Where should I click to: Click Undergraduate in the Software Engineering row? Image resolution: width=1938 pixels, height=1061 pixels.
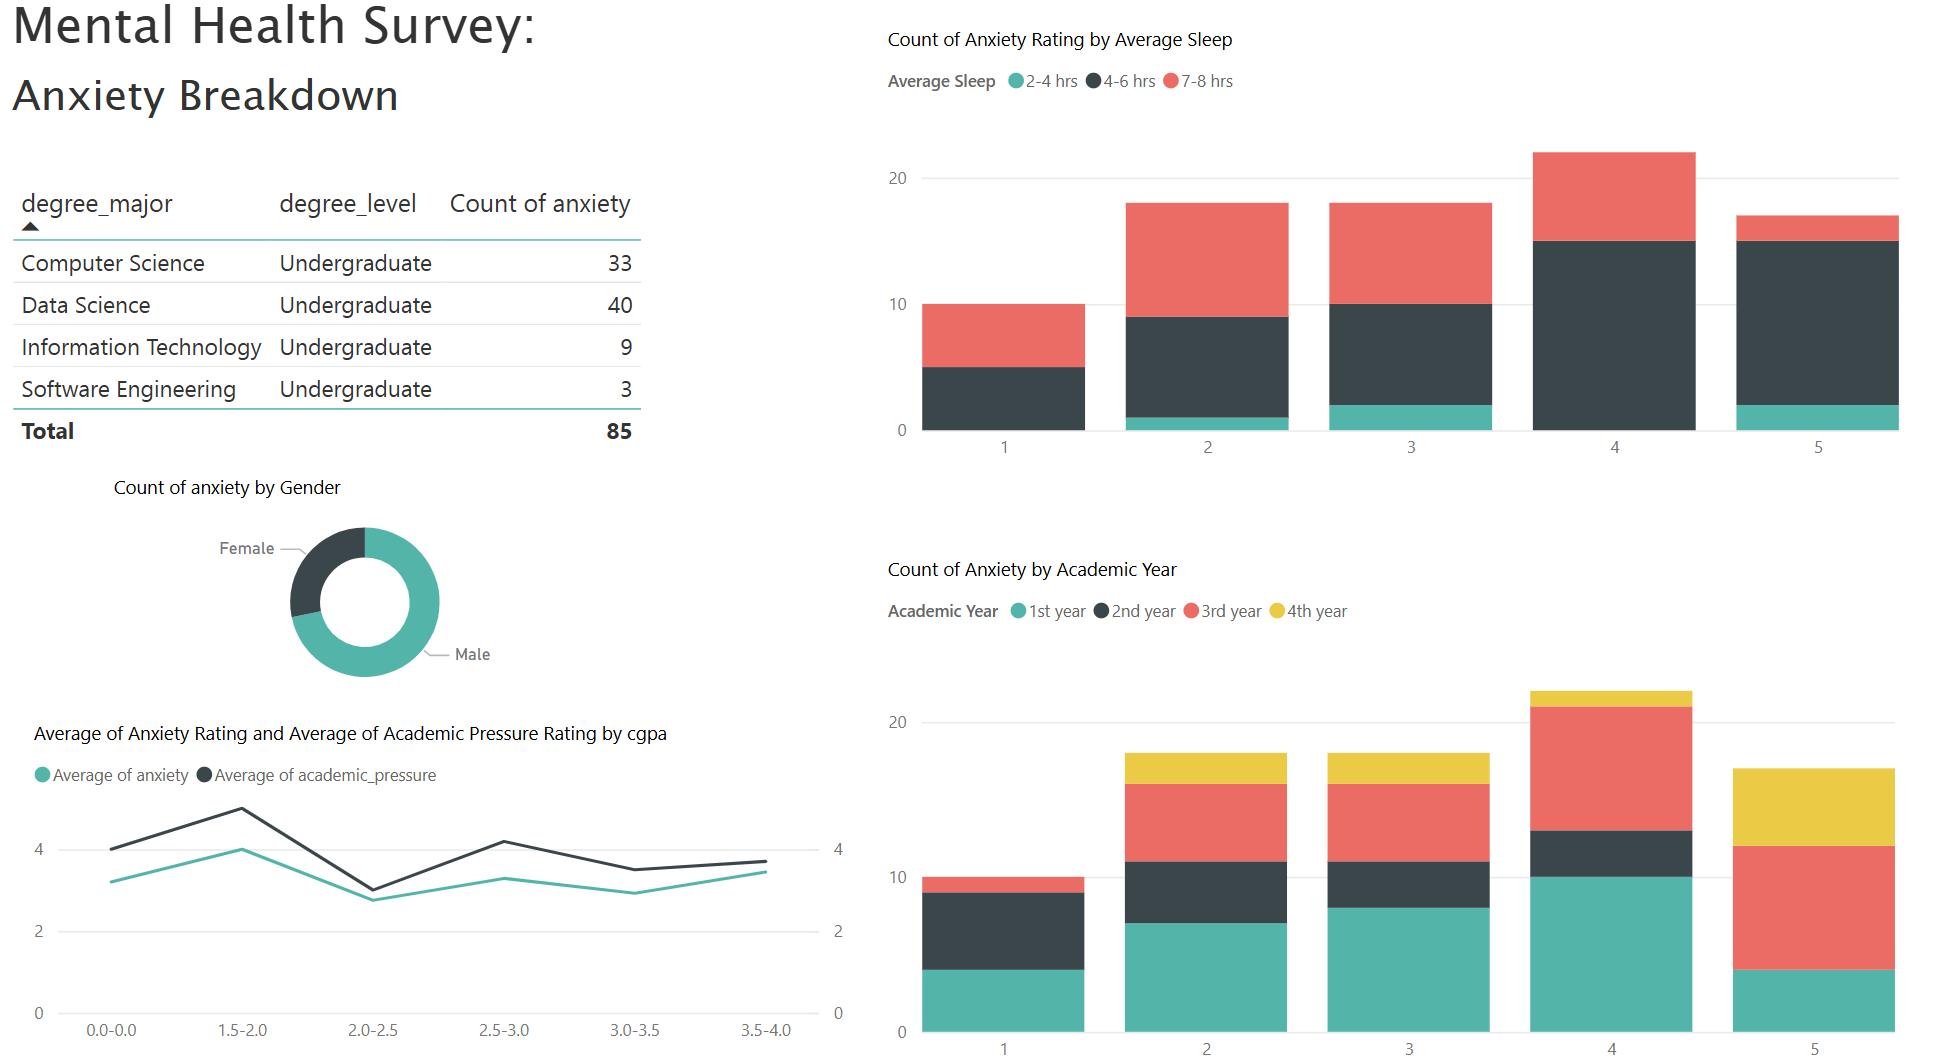tap(356, 389)
